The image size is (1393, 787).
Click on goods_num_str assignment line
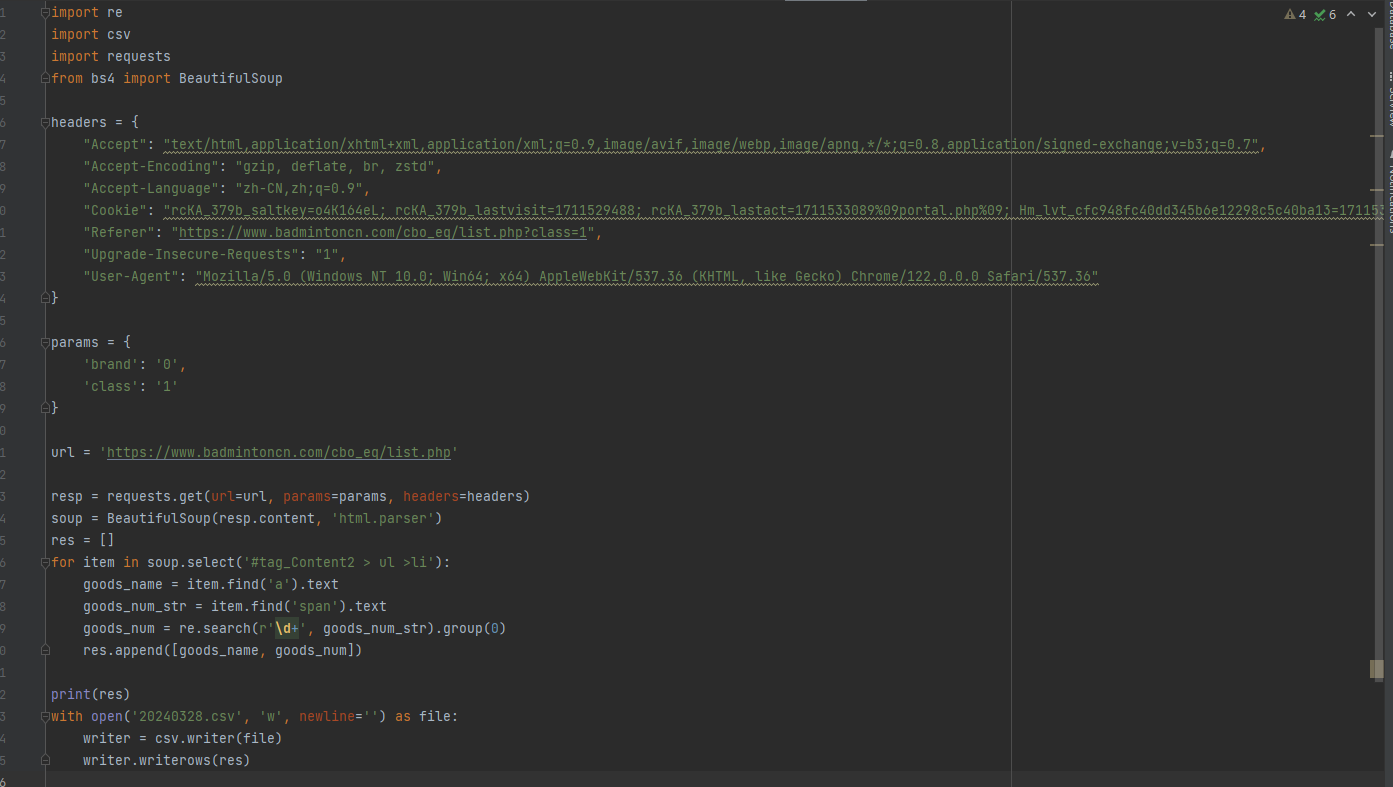(x=235, y=606)
